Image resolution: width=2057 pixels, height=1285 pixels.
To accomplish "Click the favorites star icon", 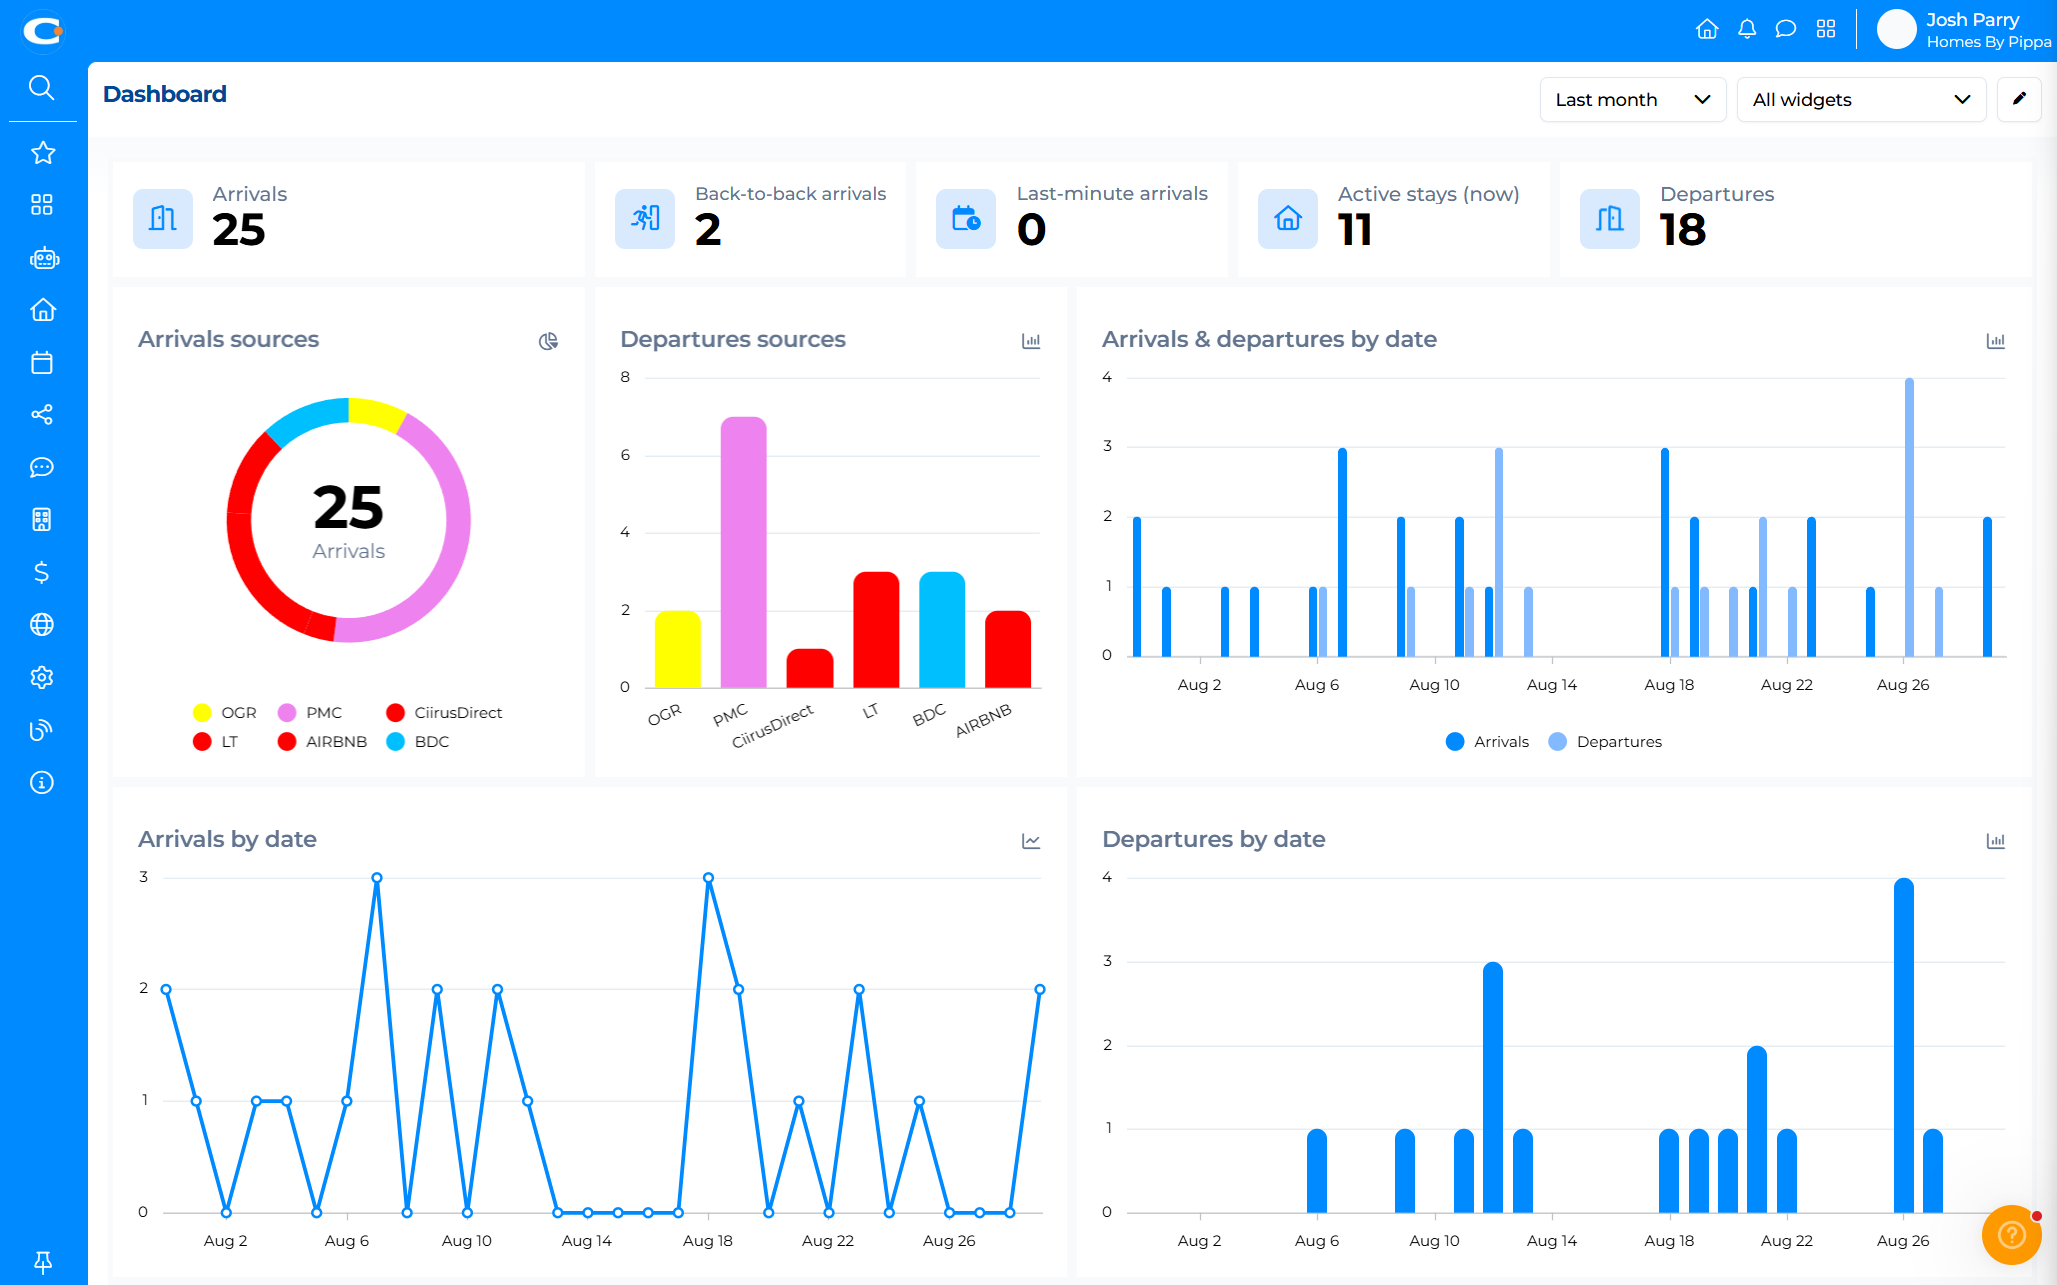I will tap(42, 153).
